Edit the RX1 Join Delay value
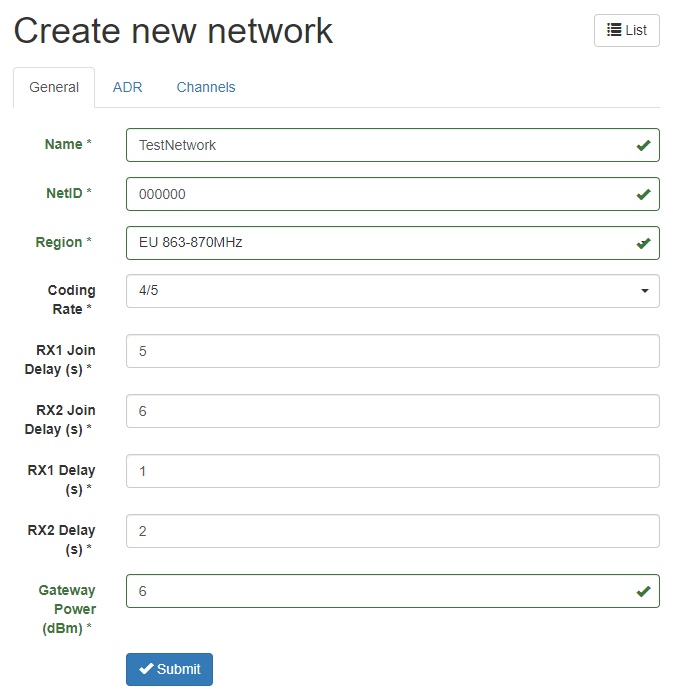 click(393, 351)
